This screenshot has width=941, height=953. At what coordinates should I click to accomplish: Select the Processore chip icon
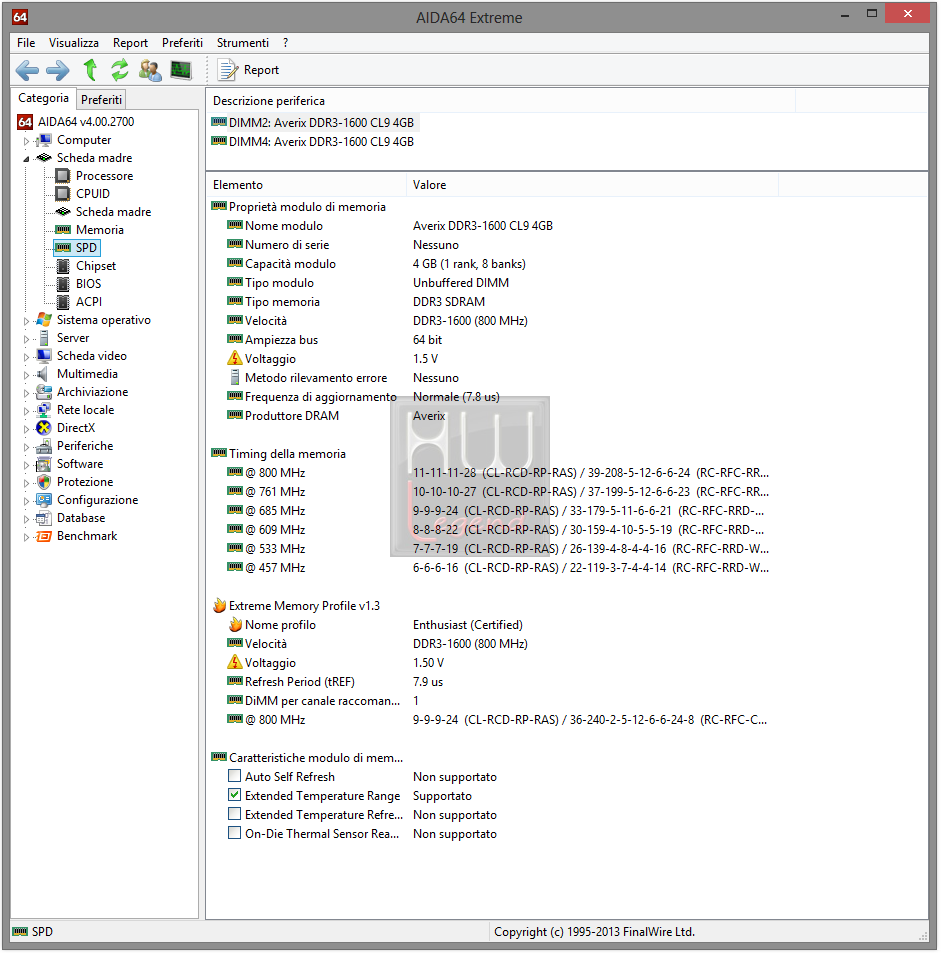click(x=63, y=176)
